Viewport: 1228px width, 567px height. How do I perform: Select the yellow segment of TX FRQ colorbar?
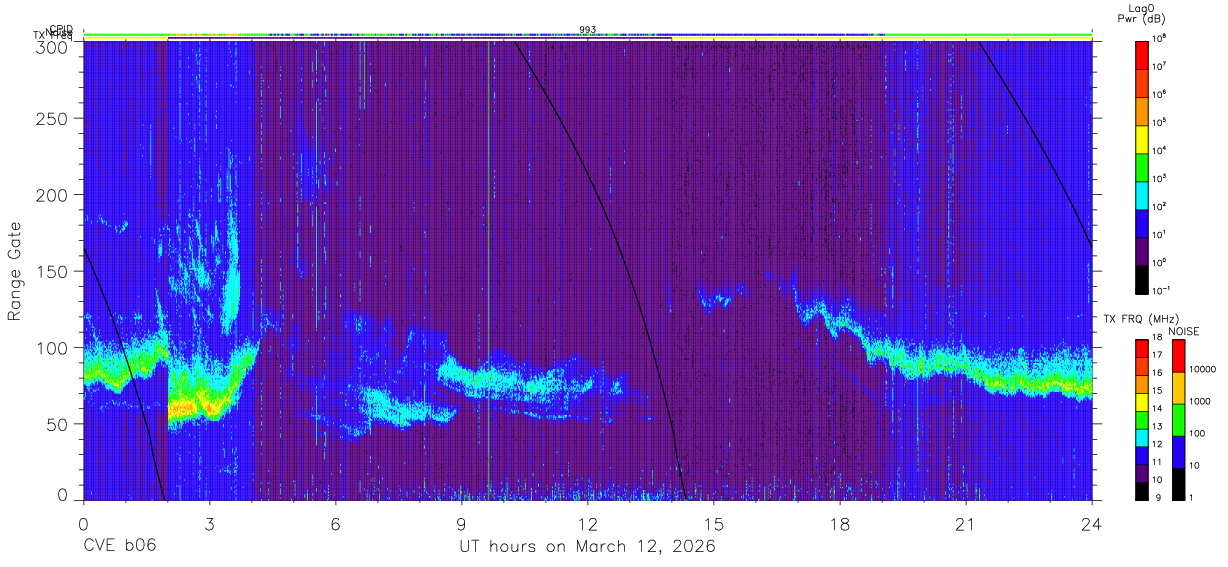1142,401
